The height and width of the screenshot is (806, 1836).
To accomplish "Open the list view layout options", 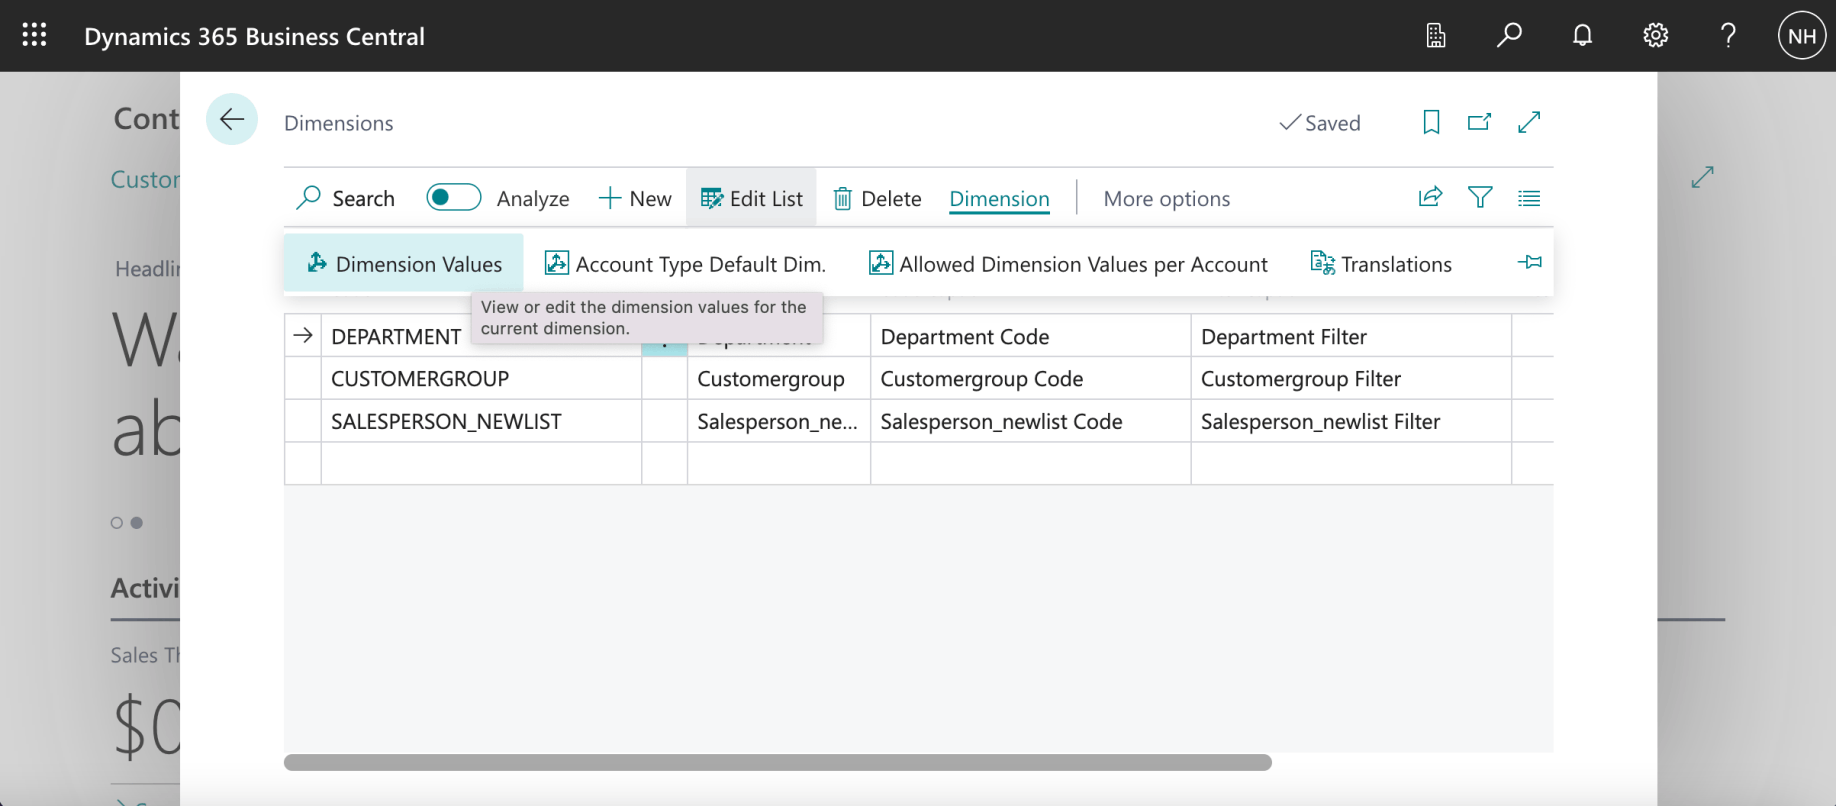I will pyautogui.click(x=1528, y=198).
